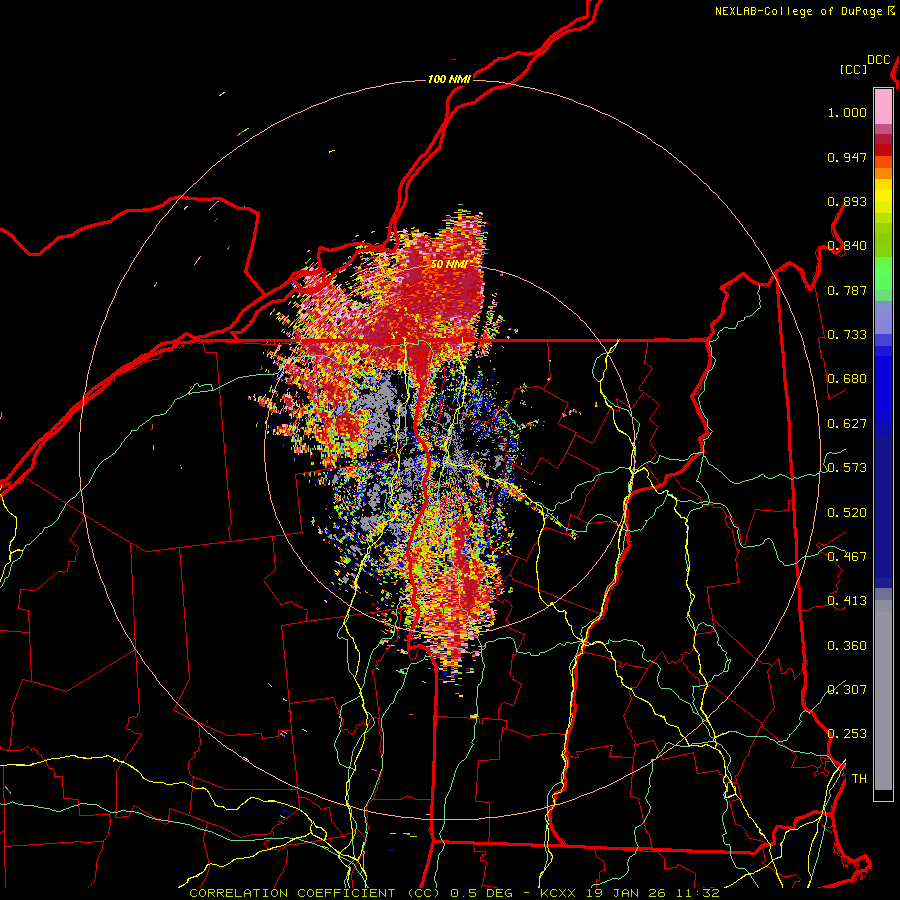Click the 0.5 DEG elevation text
Image resolution: width=900 pixels, height=900 pixels.
(482, 893)
